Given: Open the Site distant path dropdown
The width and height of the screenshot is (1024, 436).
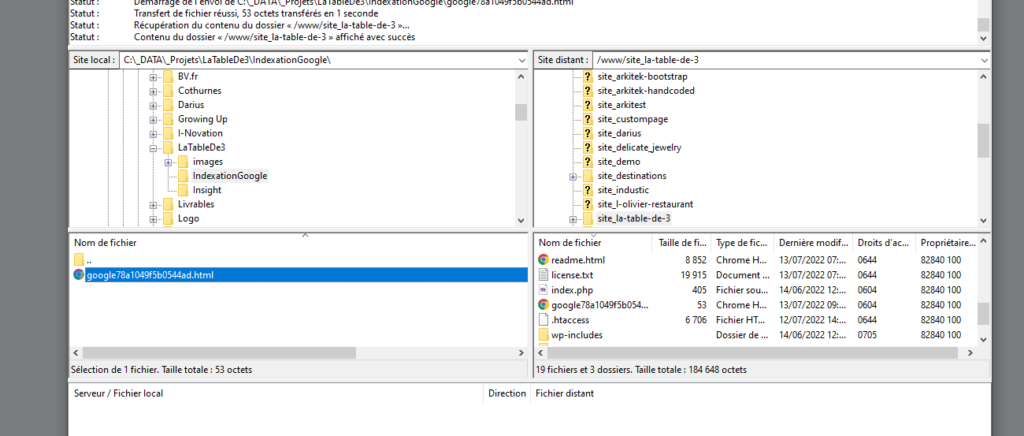Looking at the screenshot, I should pyautogui.click(x=984, y=61).
